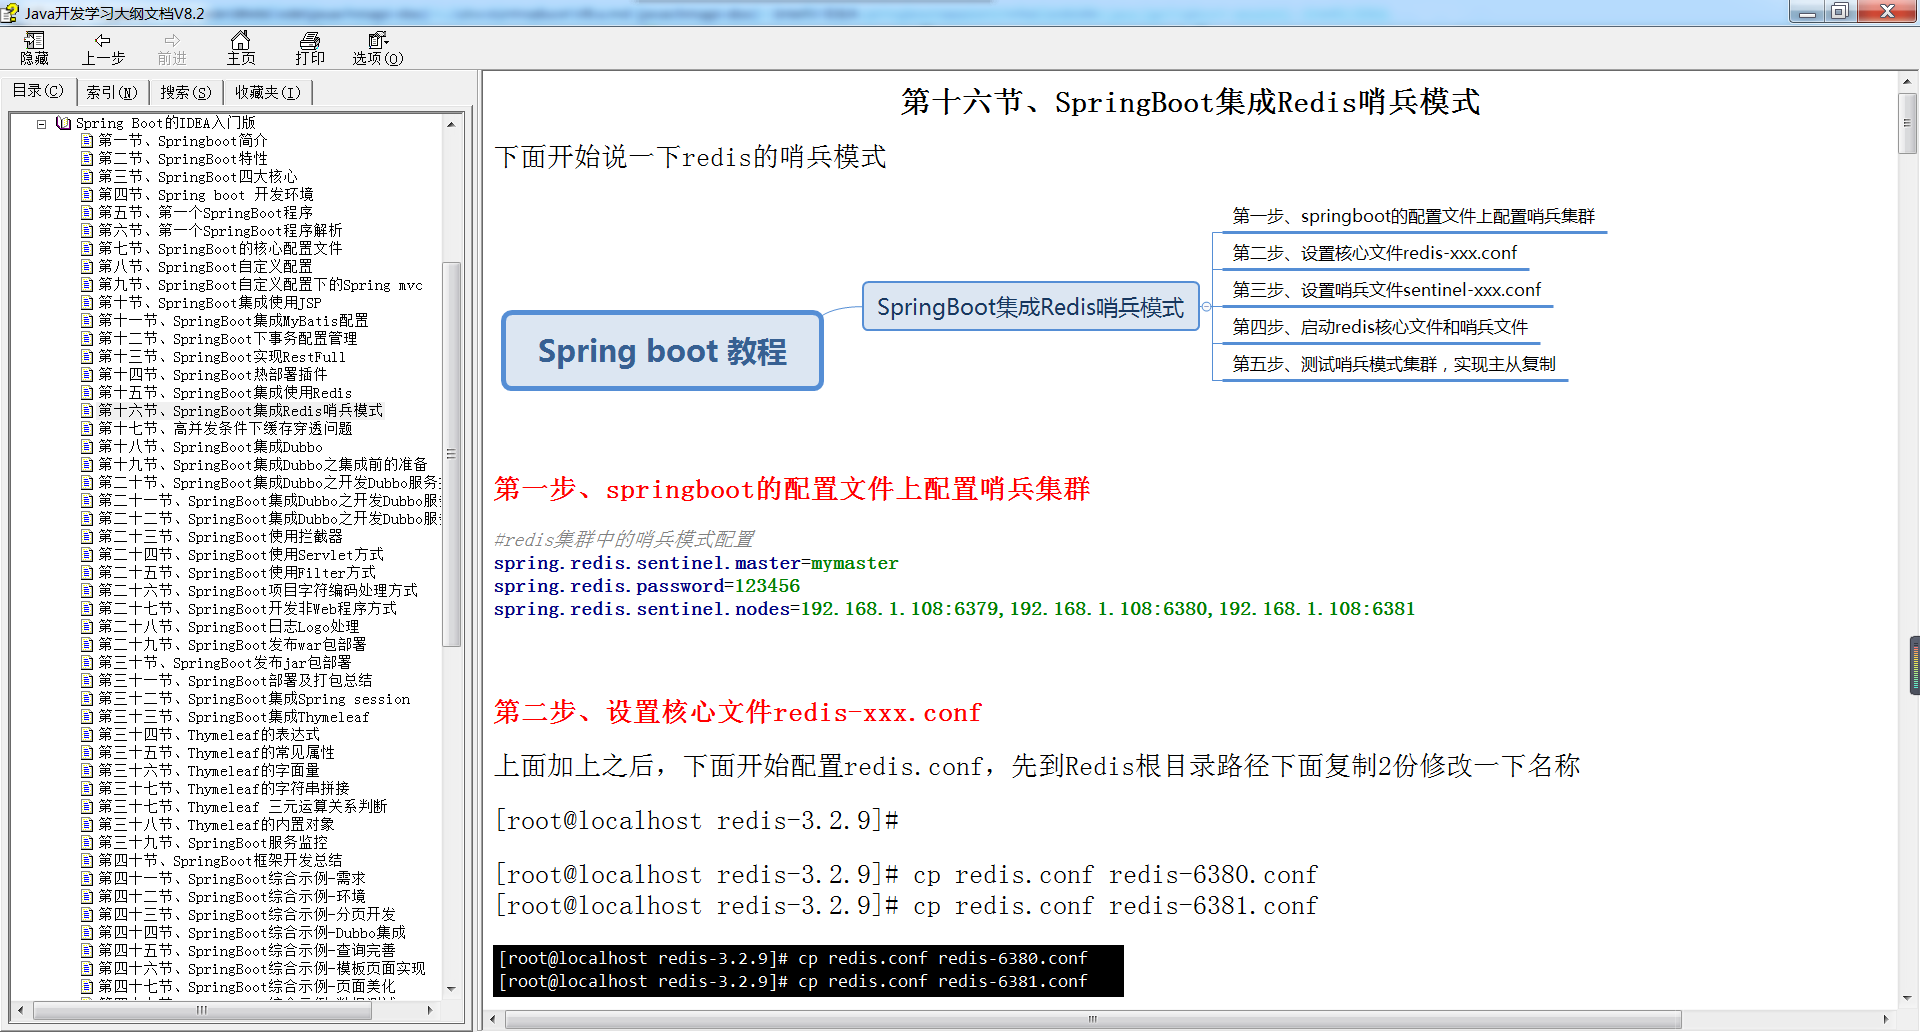
Task: Click the spring.redis.sentinel.nodes config line
Action: (954, 609)
